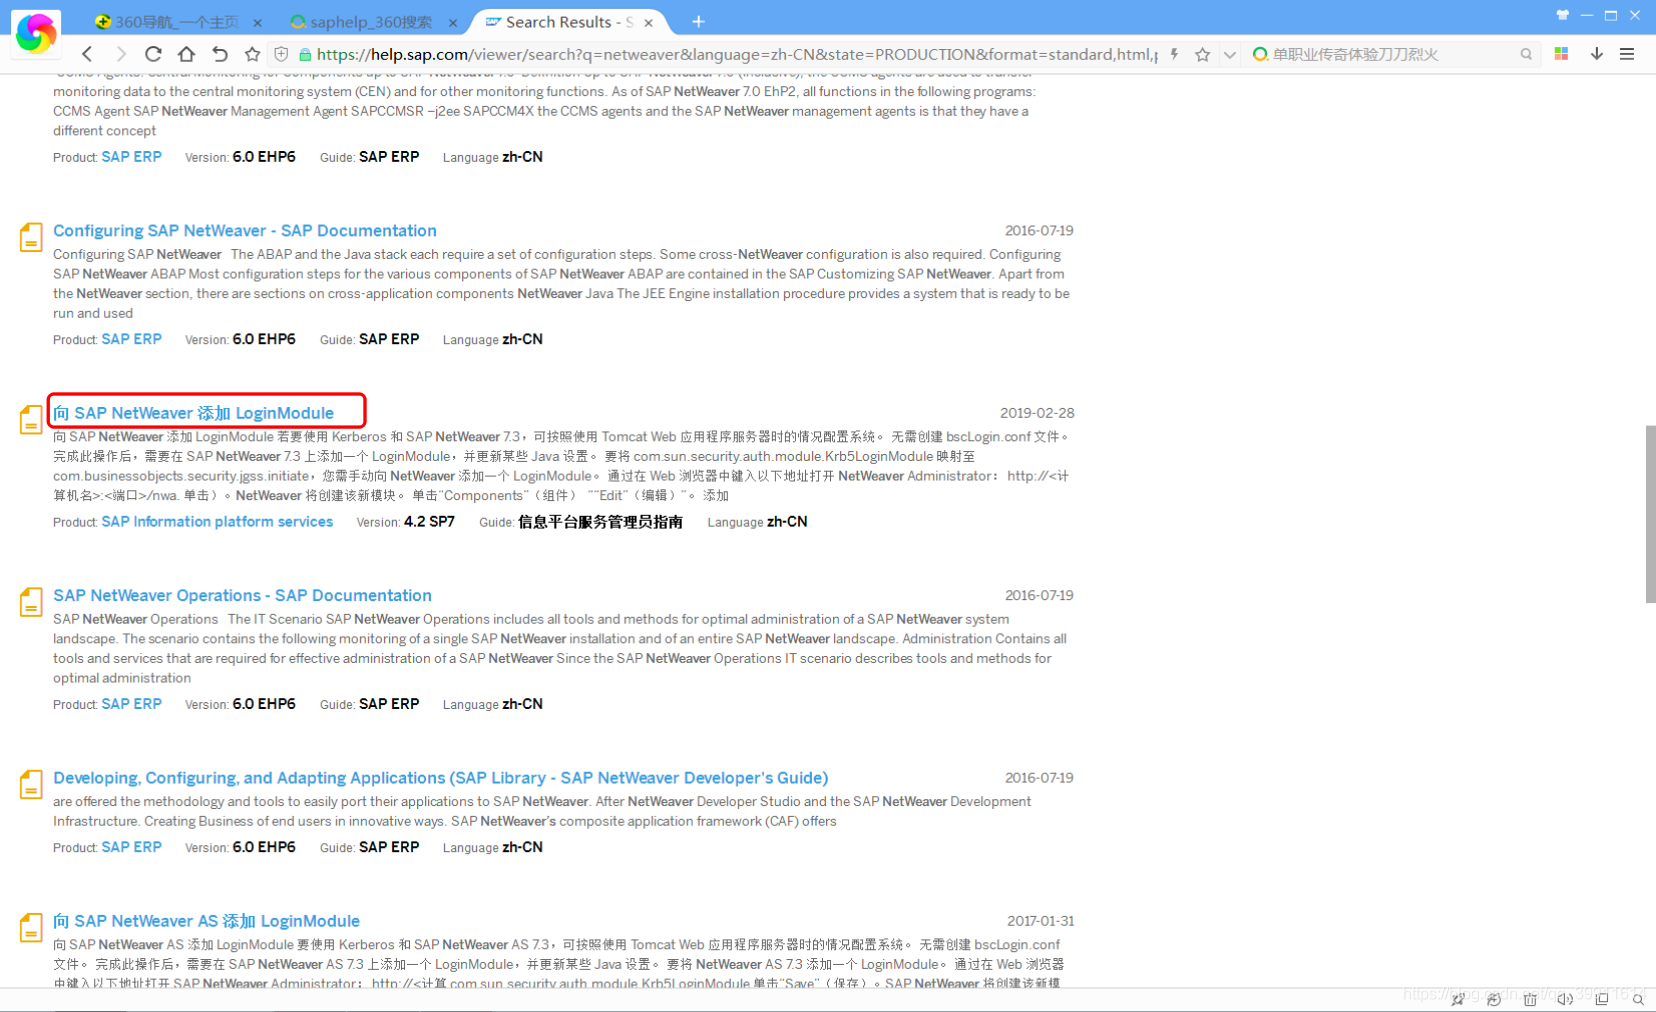Click SAP ERP product under SAP NetWeaver Operations
Viewport: 1656px width, 1012px height.
pos(131,704)
